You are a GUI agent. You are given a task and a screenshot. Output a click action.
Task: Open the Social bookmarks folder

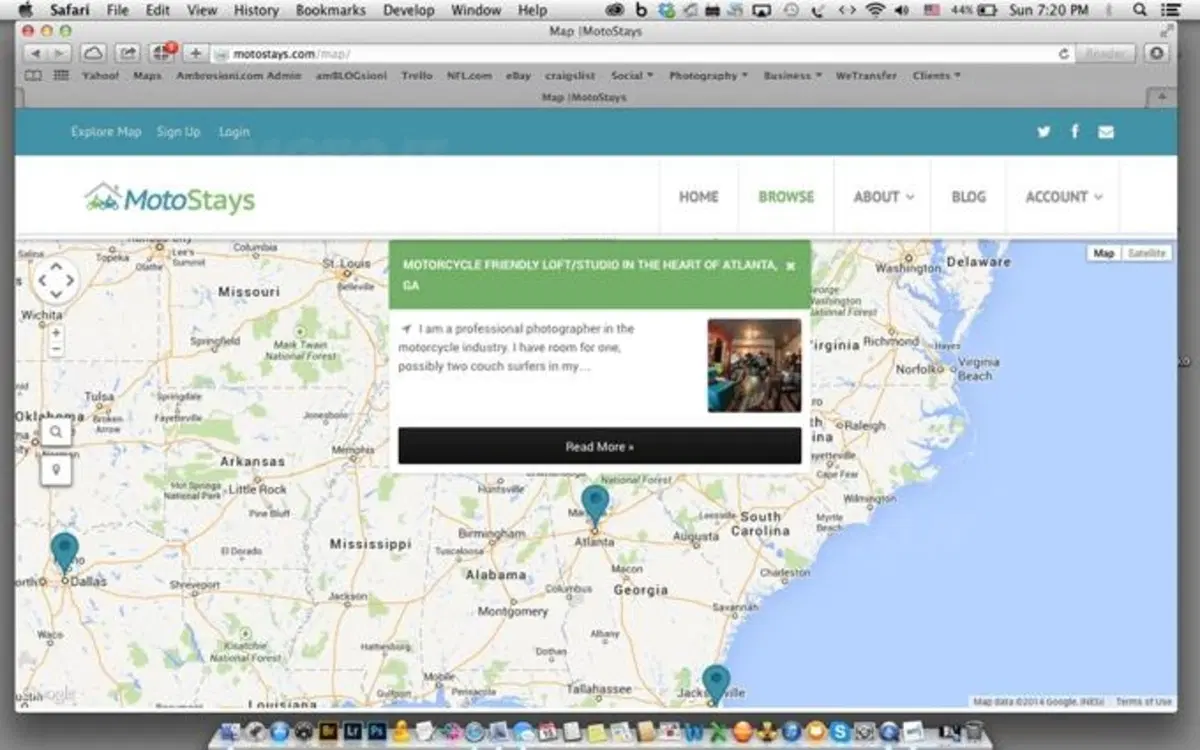(x=632, y=75)
